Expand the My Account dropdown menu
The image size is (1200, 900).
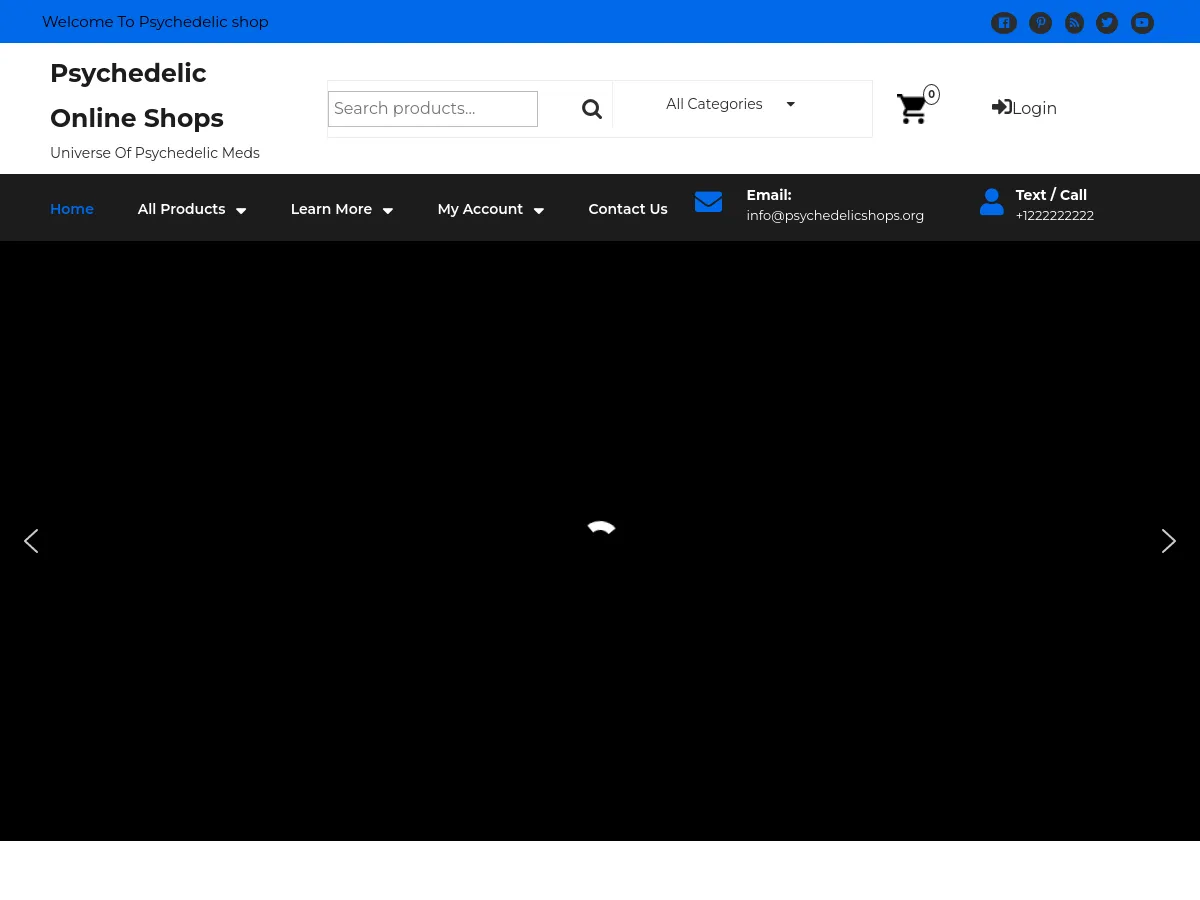490,209
